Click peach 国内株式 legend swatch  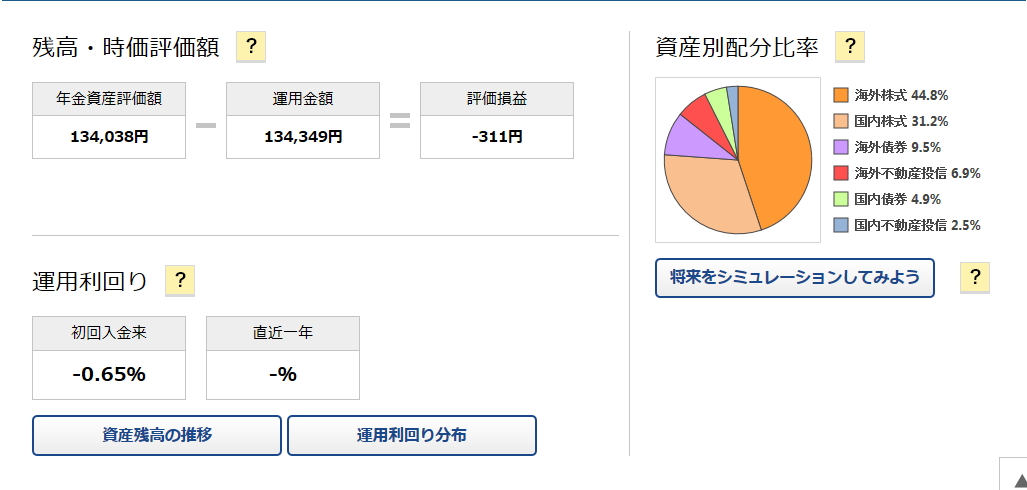840,121
